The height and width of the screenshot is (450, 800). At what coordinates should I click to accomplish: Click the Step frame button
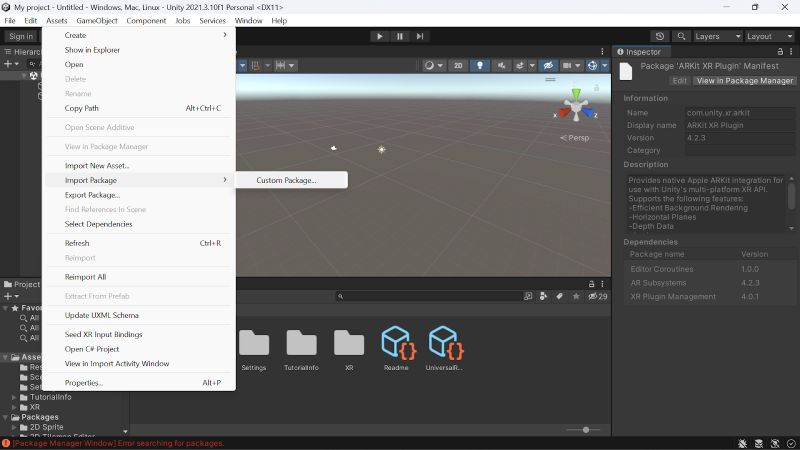coord(420,36)
